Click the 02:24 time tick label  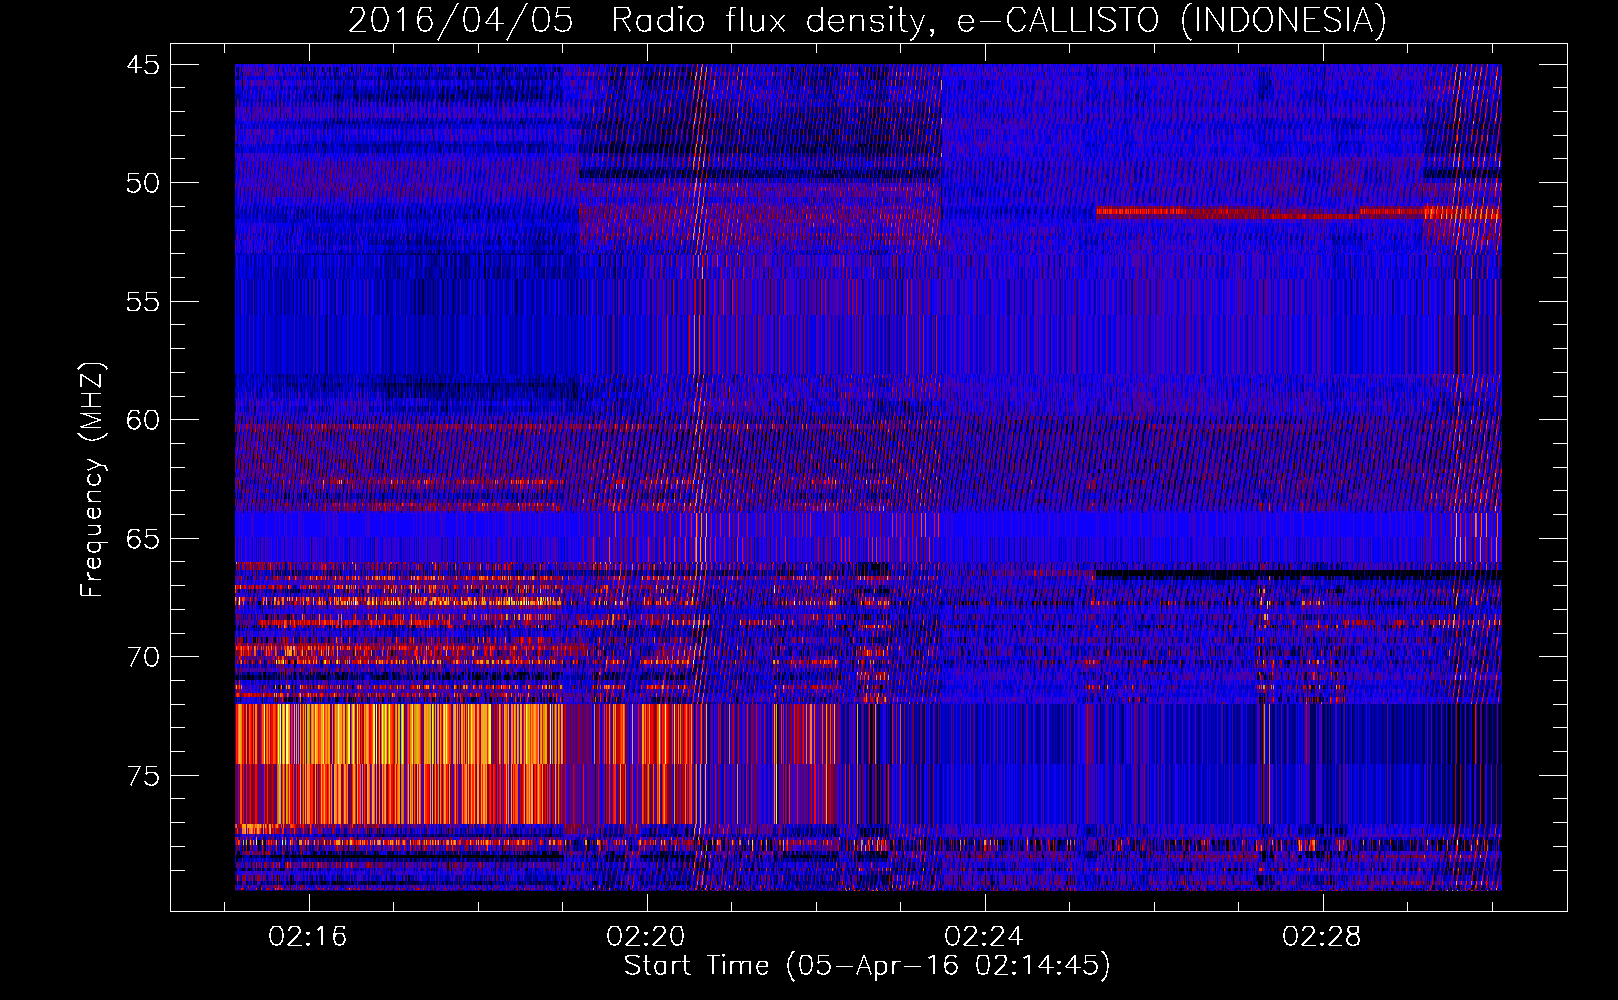pos(984,937)
